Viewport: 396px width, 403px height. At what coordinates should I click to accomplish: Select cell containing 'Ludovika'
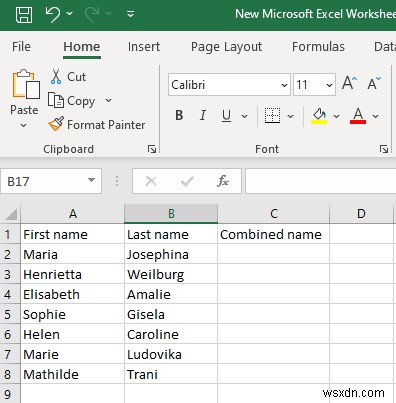[x=171, y=354]
